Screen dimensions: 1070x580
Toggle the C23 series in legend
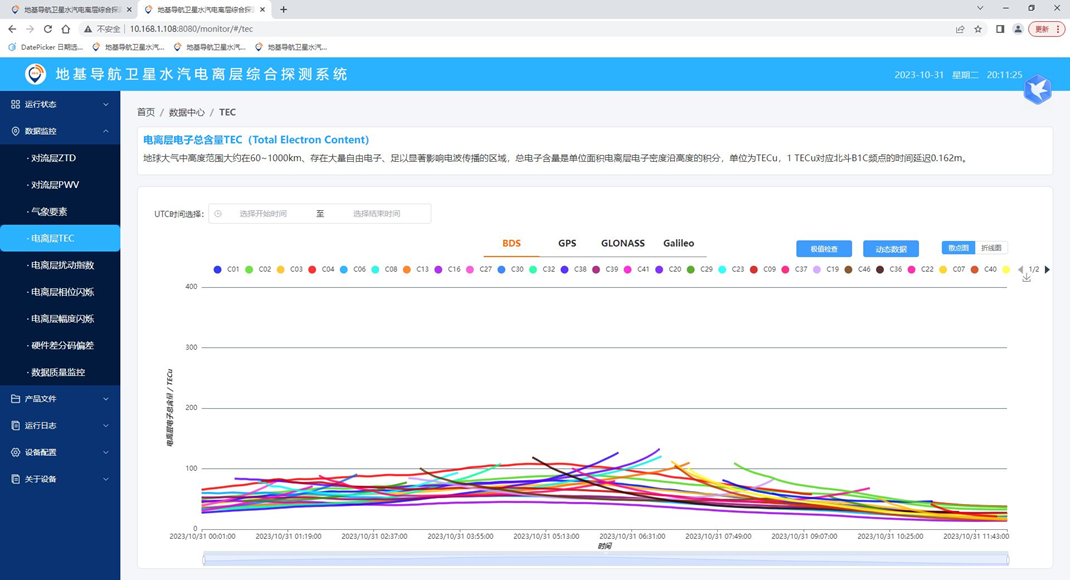click(x=731, y=270)
